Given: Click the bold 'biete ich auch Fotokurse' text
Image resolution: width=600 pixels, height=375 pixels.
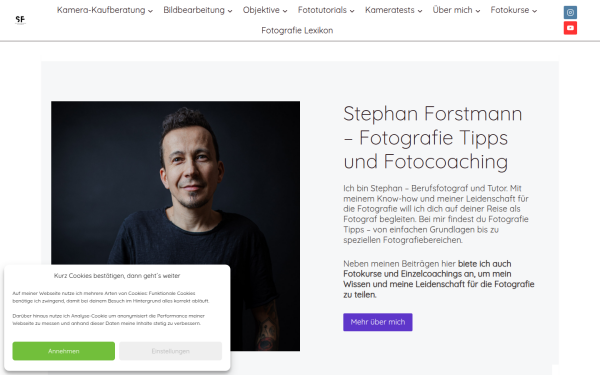Looking at the screenshot, I should tap(439, 279).
